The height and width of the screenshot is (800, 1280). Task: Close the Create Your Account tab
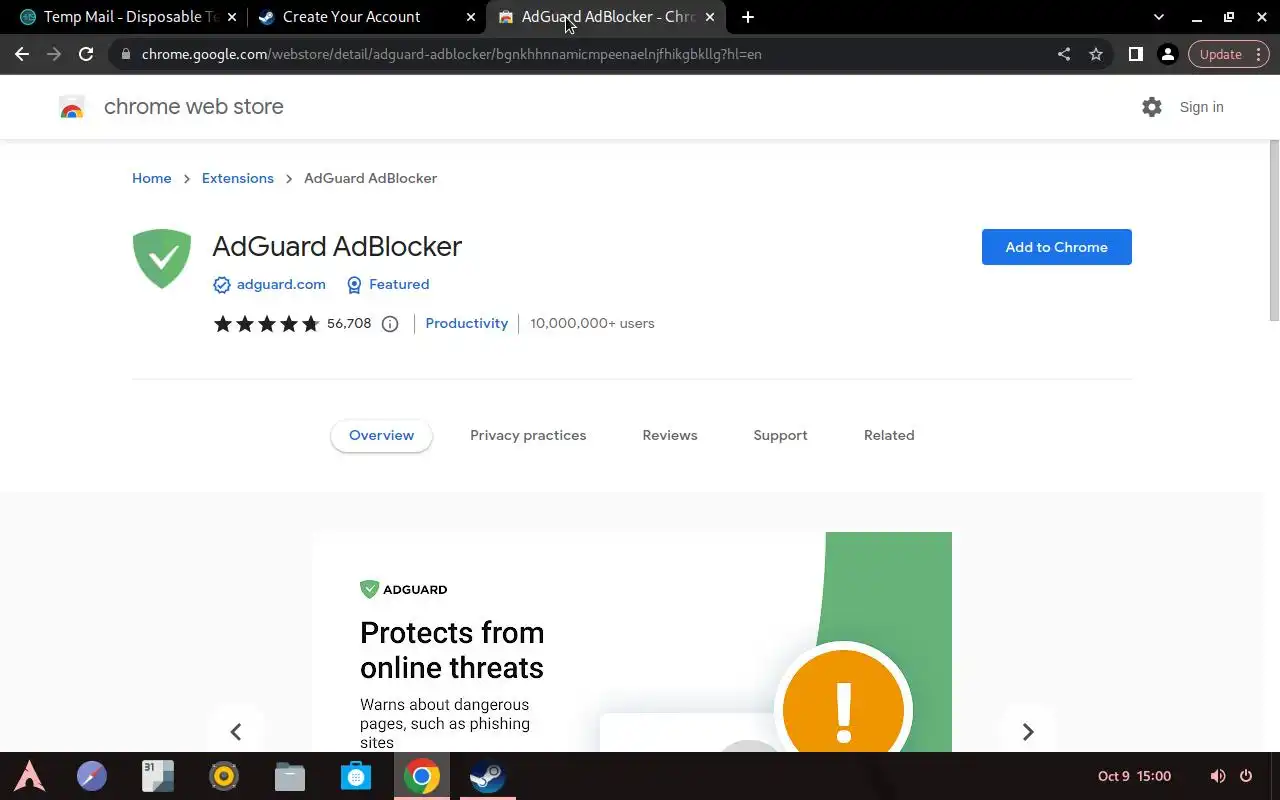(x=471, y=17)
